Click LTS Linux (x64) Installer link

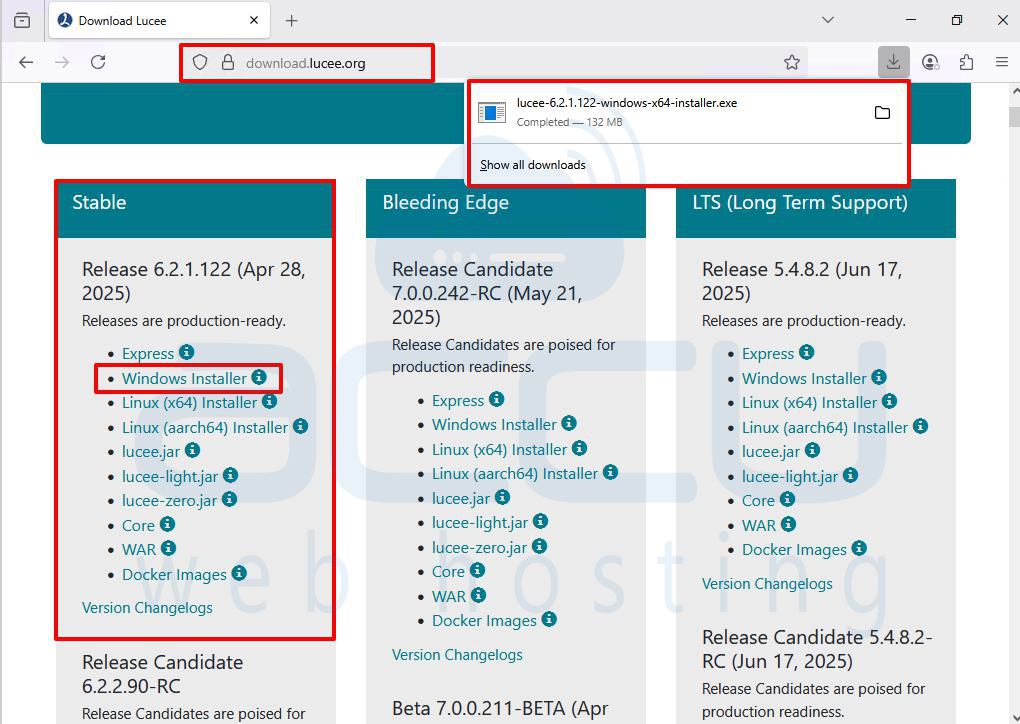click(x=809, y=403)
